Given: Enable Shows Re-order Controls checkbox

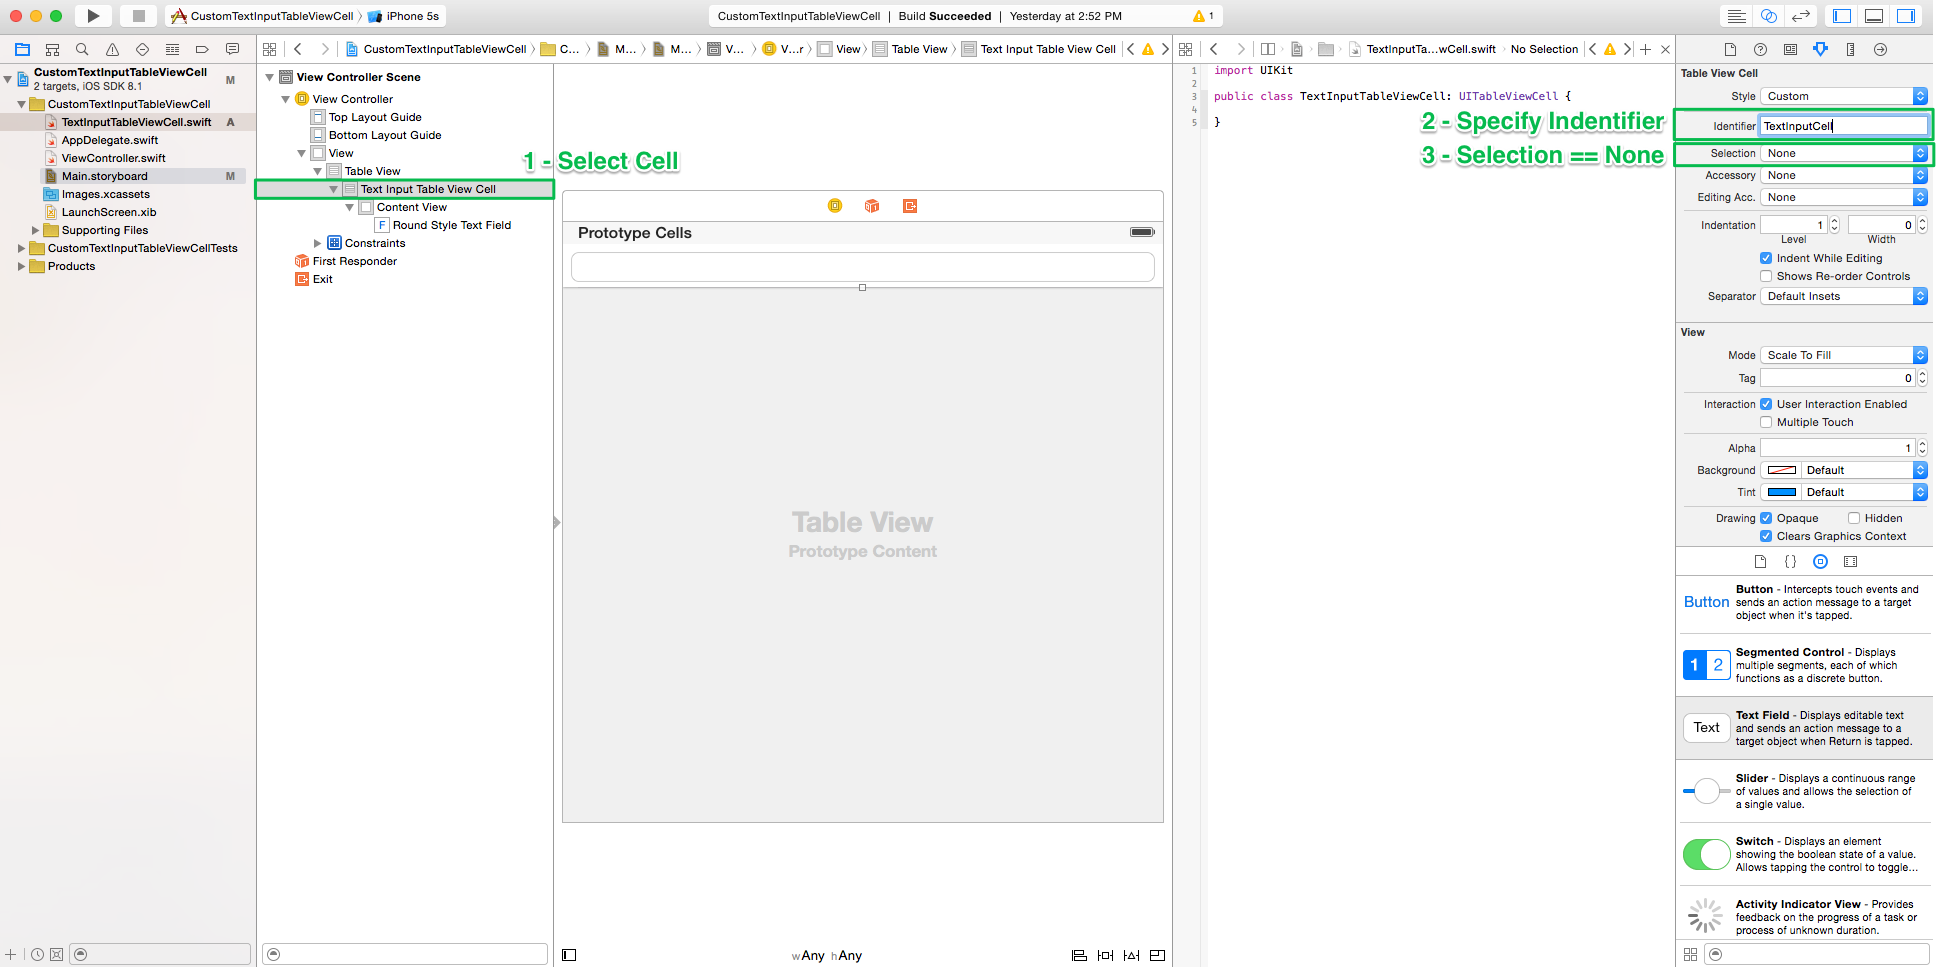Looking at the screenshot, I should coord(1766,276).
